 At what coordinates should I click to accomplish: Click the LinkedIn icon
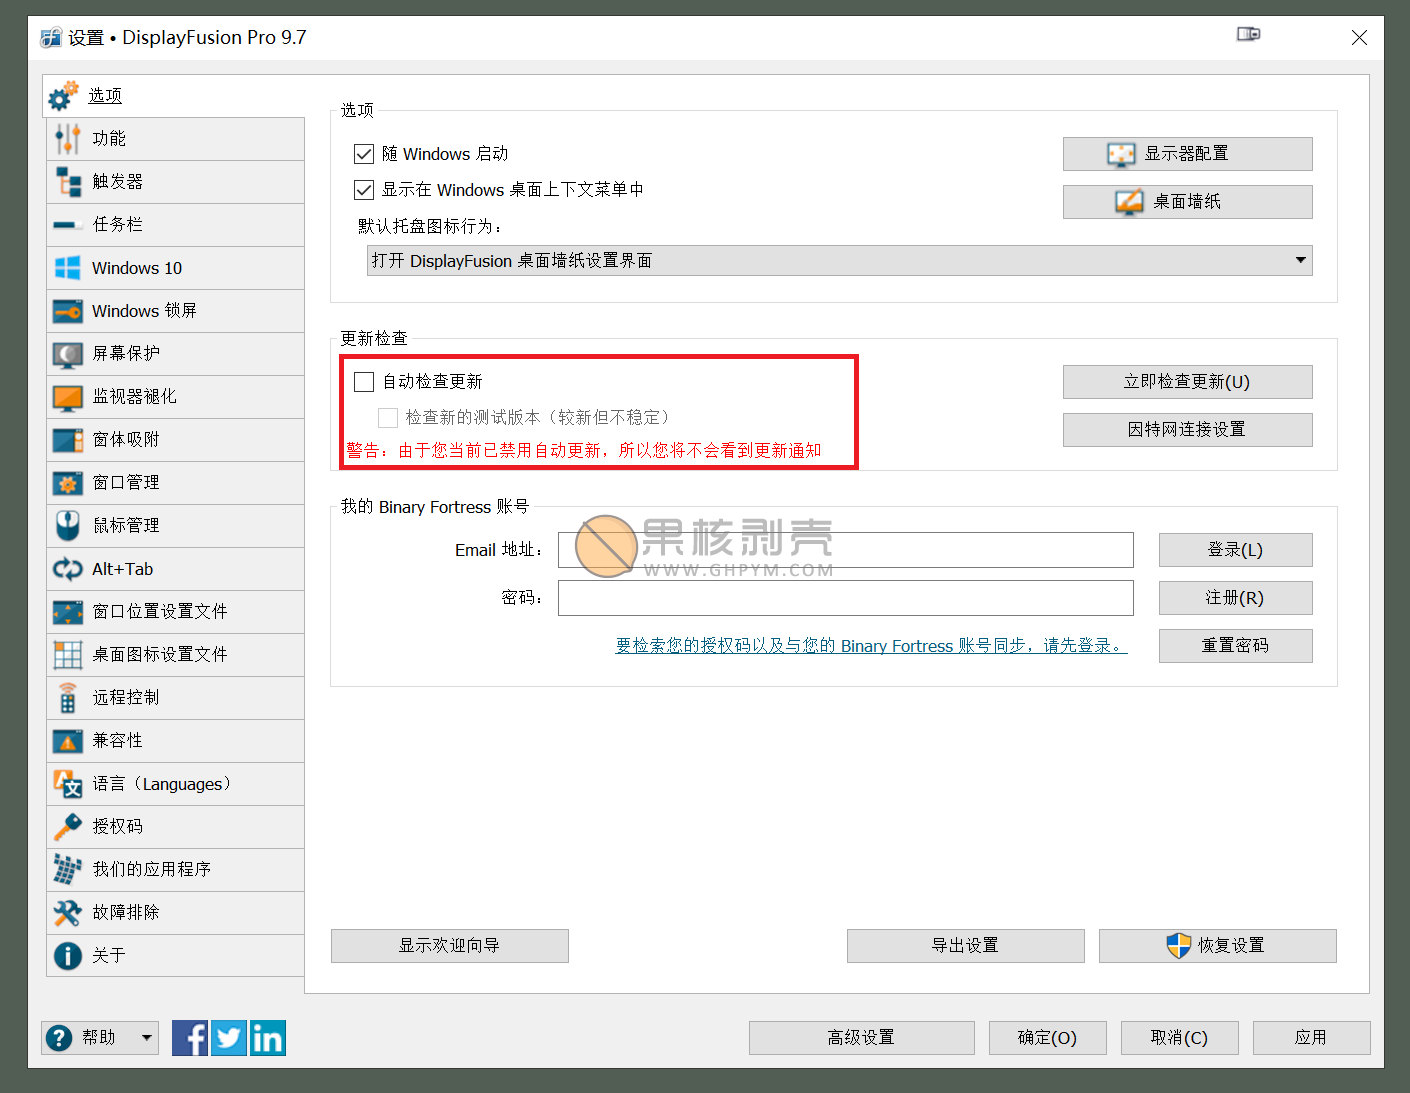coord(268,1038)
